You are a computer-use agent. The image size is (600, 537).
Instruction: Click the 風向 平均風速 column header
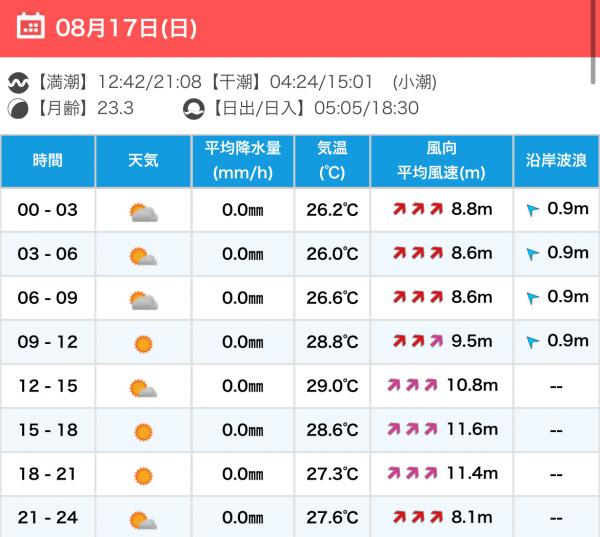(x=441, y=161)
